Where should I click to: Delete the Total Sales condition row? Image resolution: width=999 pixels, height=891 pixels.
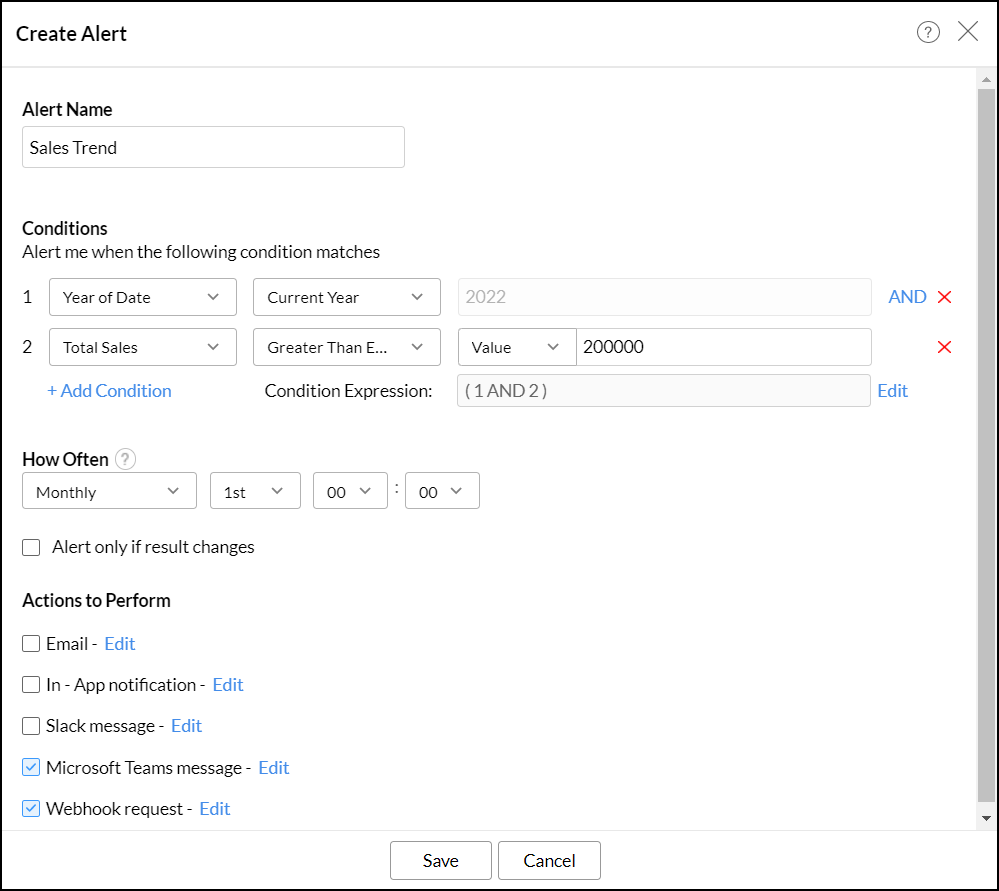(943, 347)
